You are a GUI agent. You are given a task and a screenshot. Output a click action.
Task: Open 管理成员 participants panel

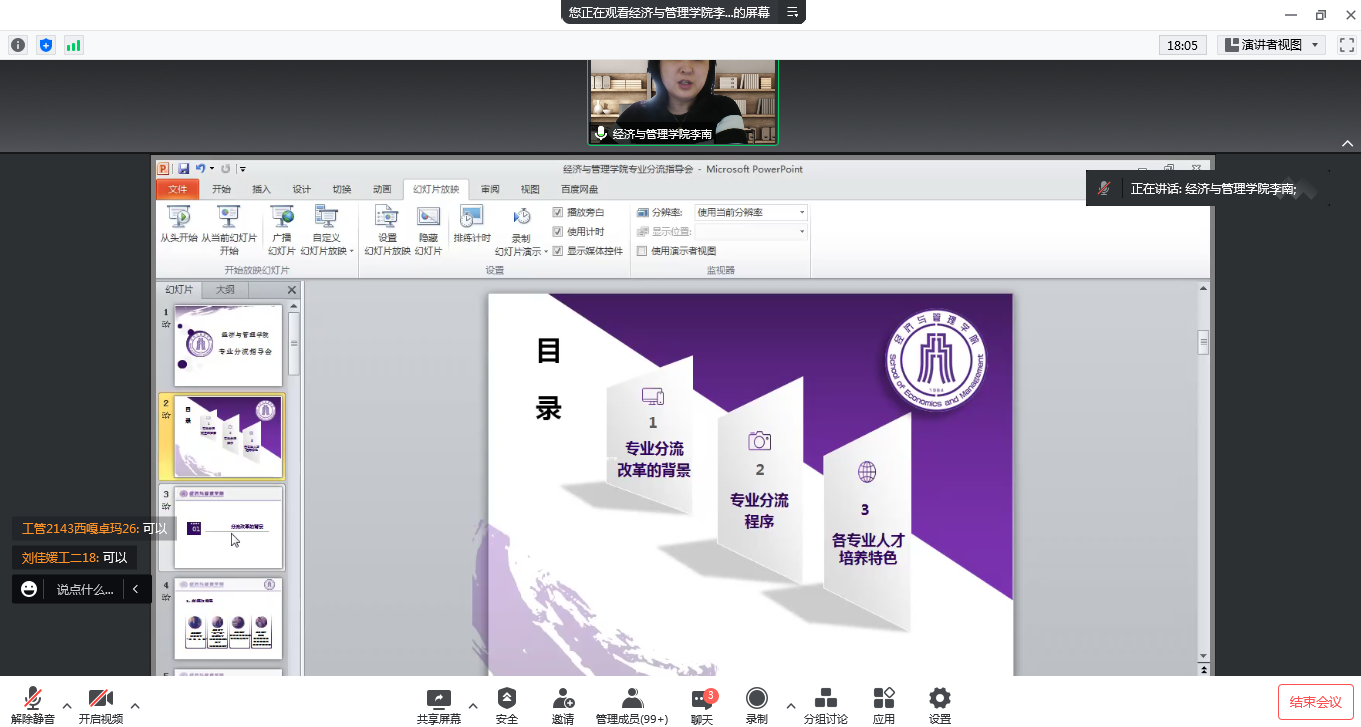click(631, 698)
